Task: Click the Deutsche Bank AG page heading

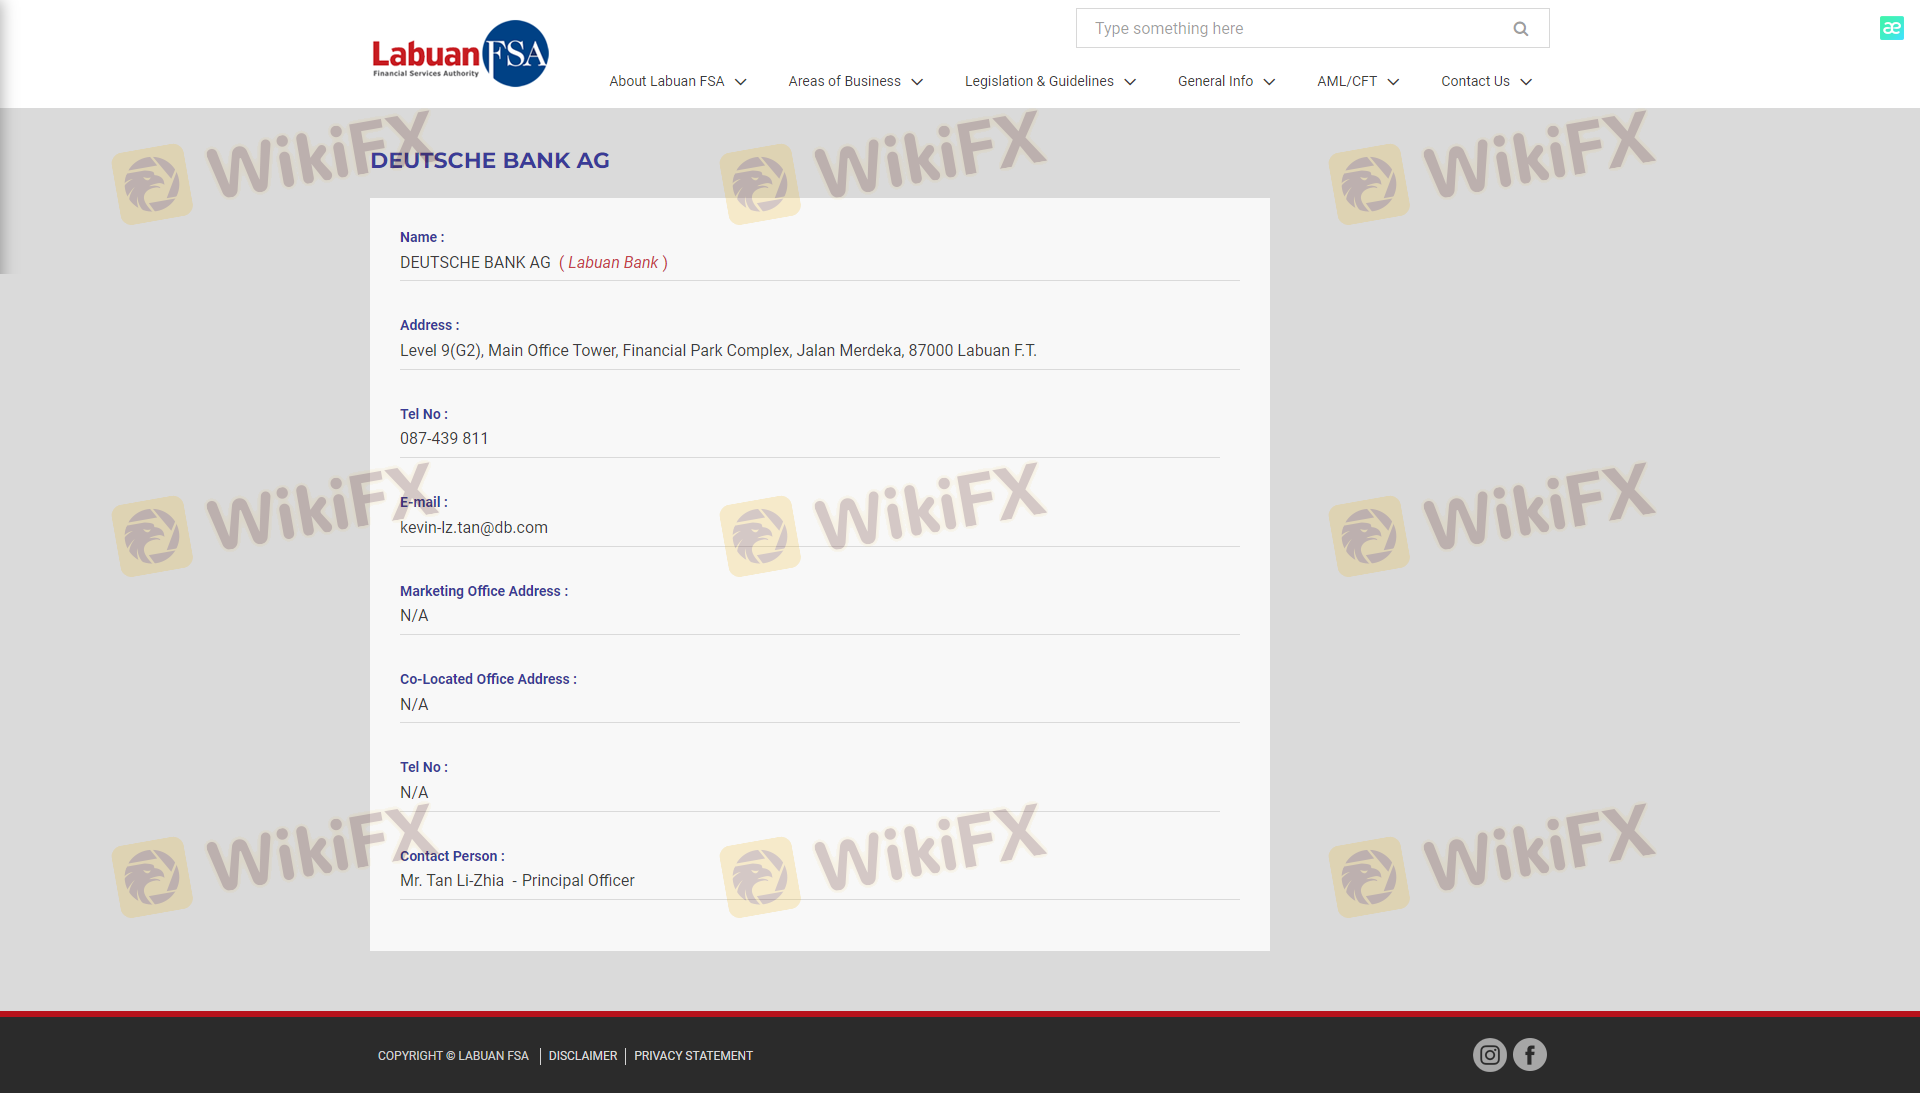Action: point(489,160)
